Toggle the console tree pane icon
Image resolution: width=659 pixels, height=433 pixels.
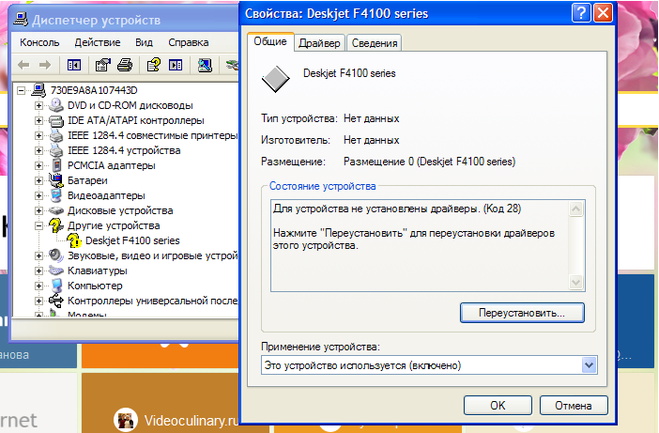[74, 65]
